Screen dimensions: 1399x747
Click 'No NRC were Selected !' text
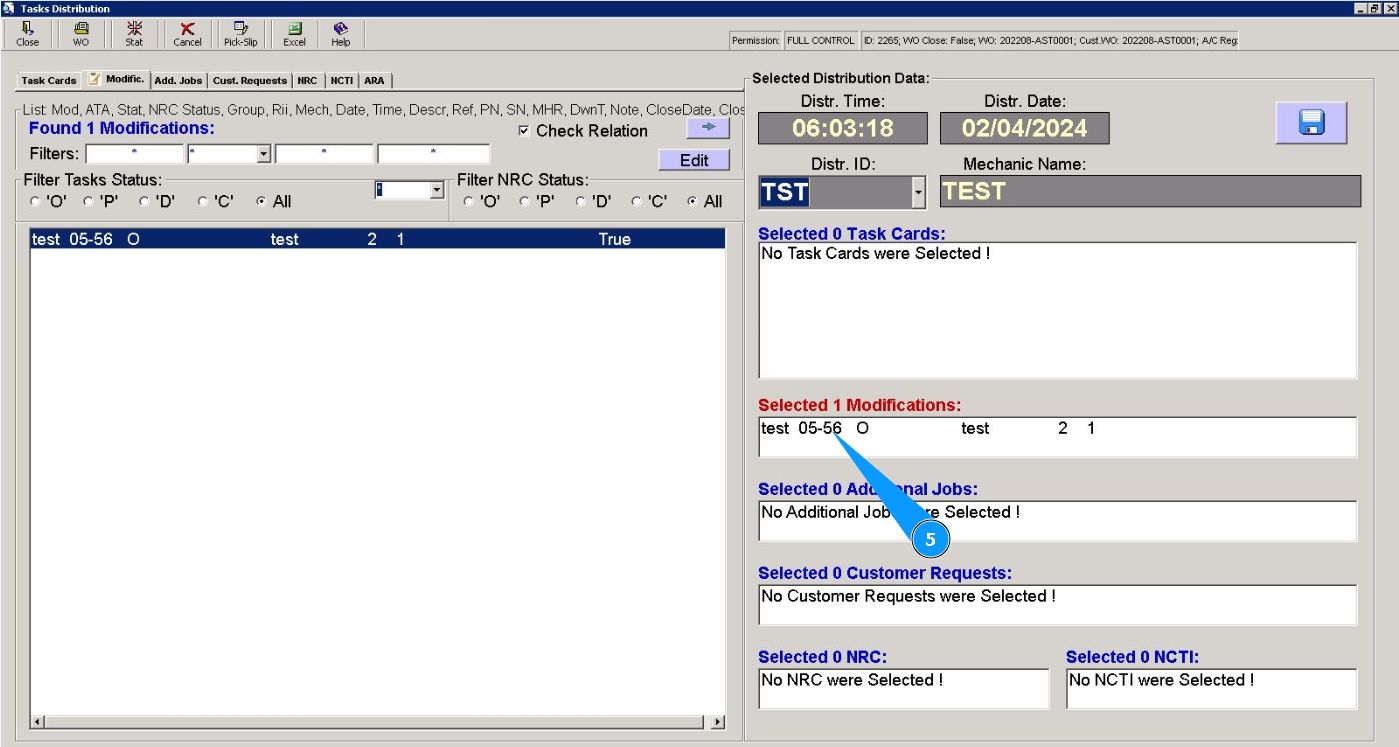click(x=852, y=680)
